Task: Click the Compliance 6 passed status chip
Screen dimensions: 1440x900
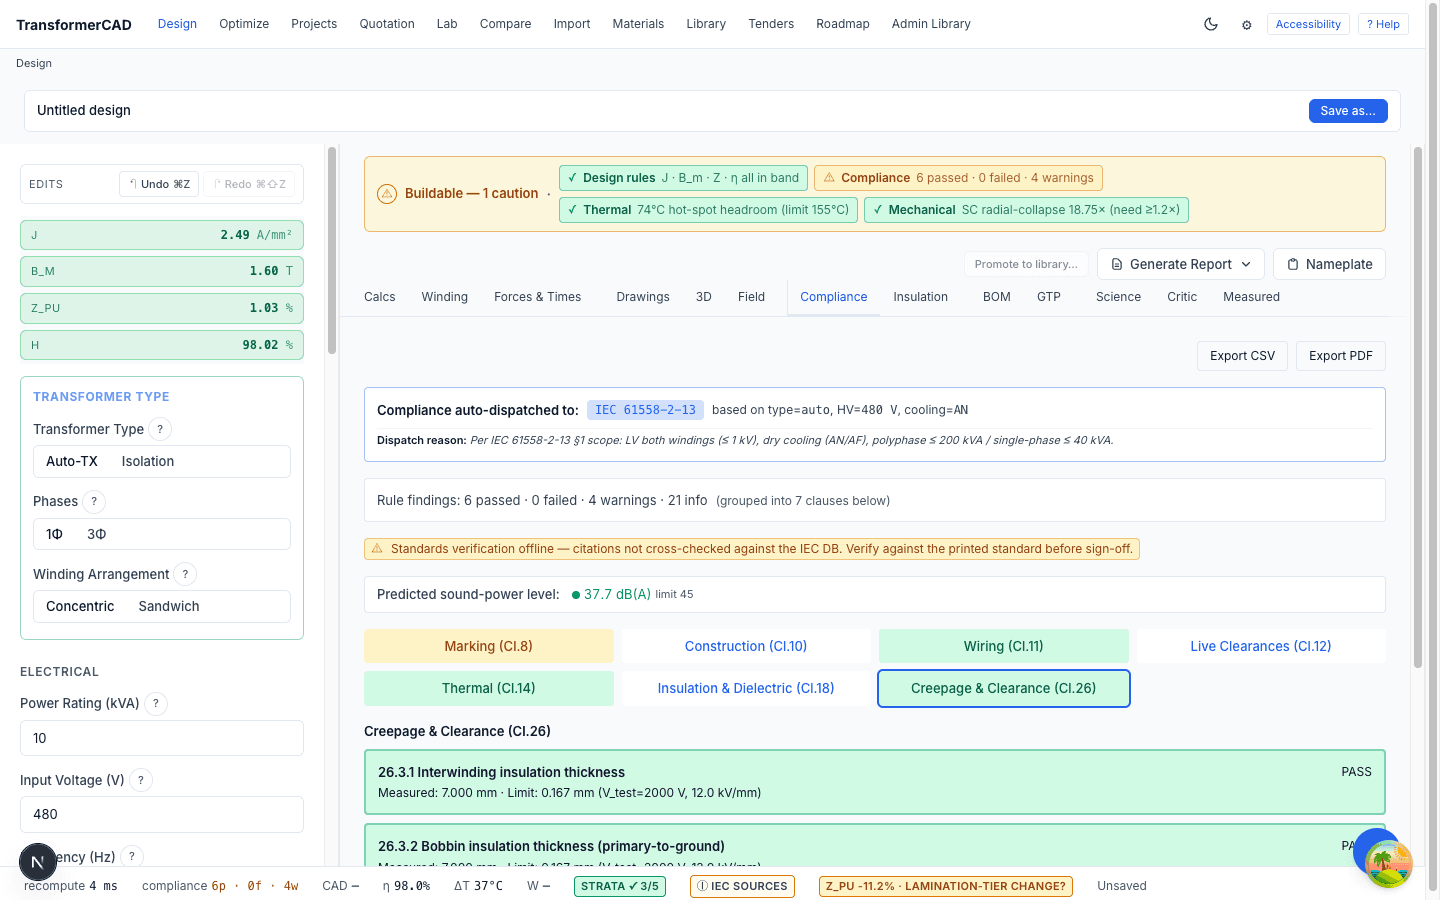Action: click(958, 178)
